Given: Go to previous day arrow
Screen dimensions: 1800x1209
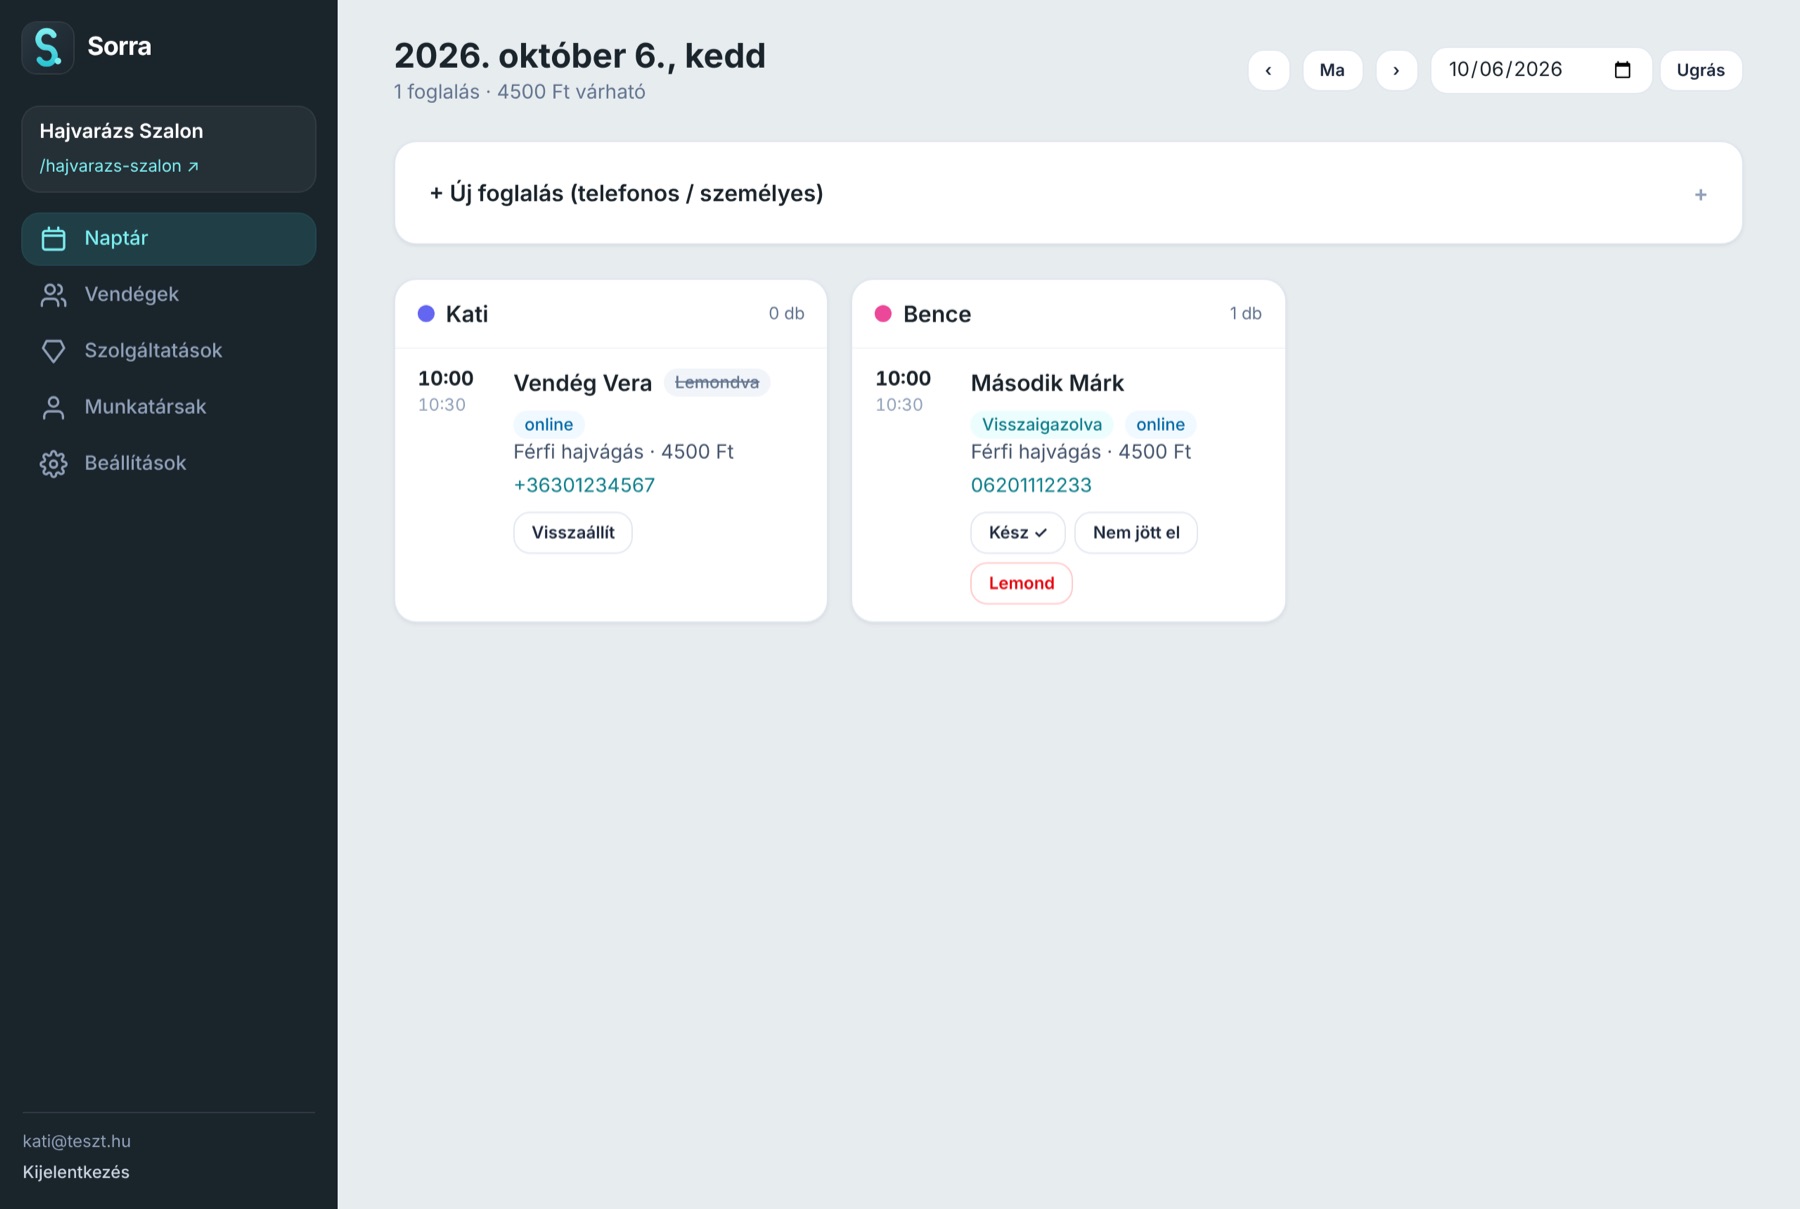Looking at the screenshot, I should pos(1268,70).
